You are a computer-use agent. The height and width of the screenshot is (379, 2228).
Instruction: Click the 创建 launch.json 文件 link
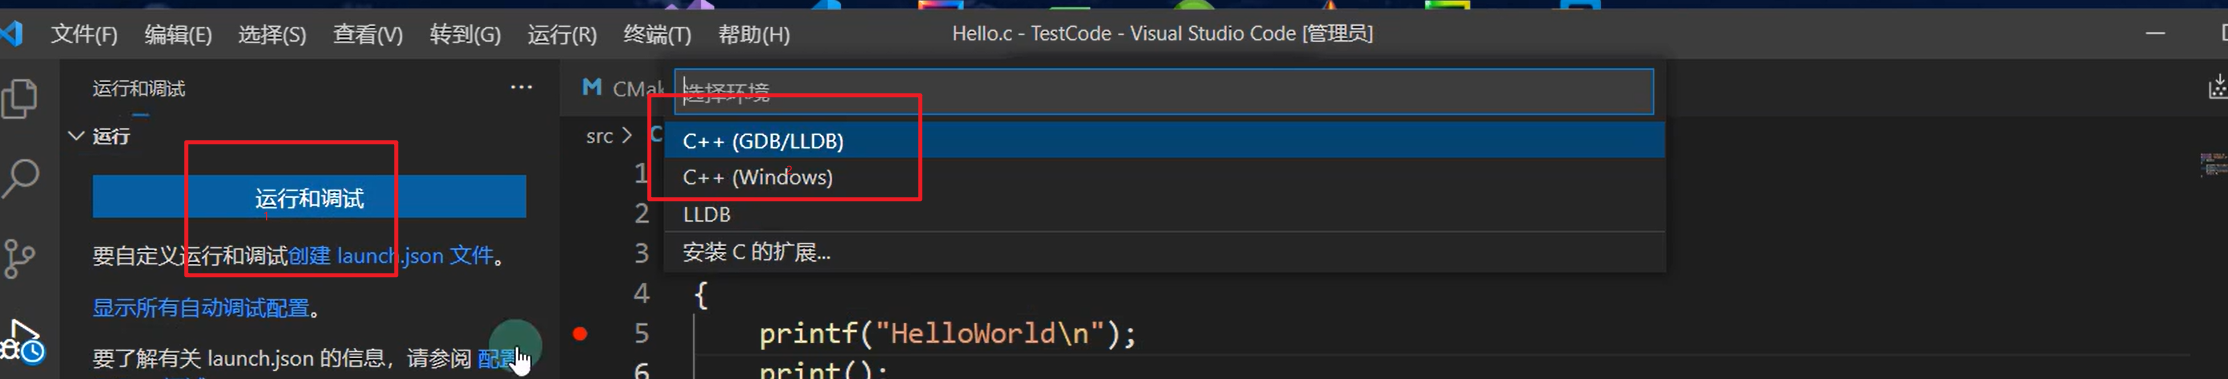tap(391, 256)
